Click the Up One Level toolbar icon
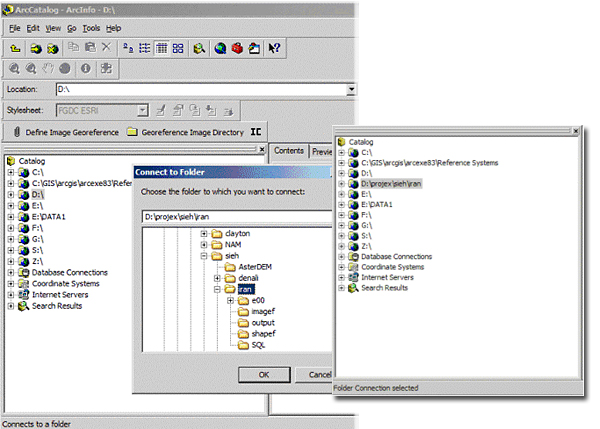This screenshot has height=429, width=600. point(15,48)
